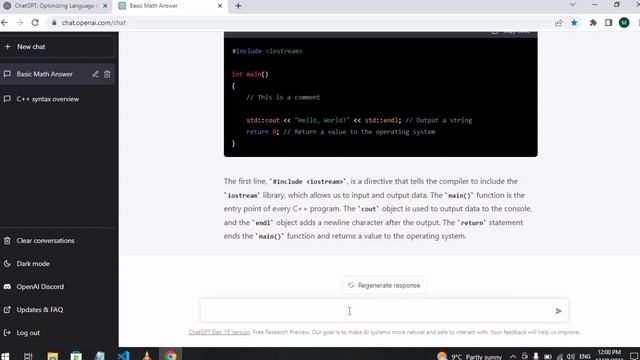
Task: Reload the current page
Action: click(35, 23)
